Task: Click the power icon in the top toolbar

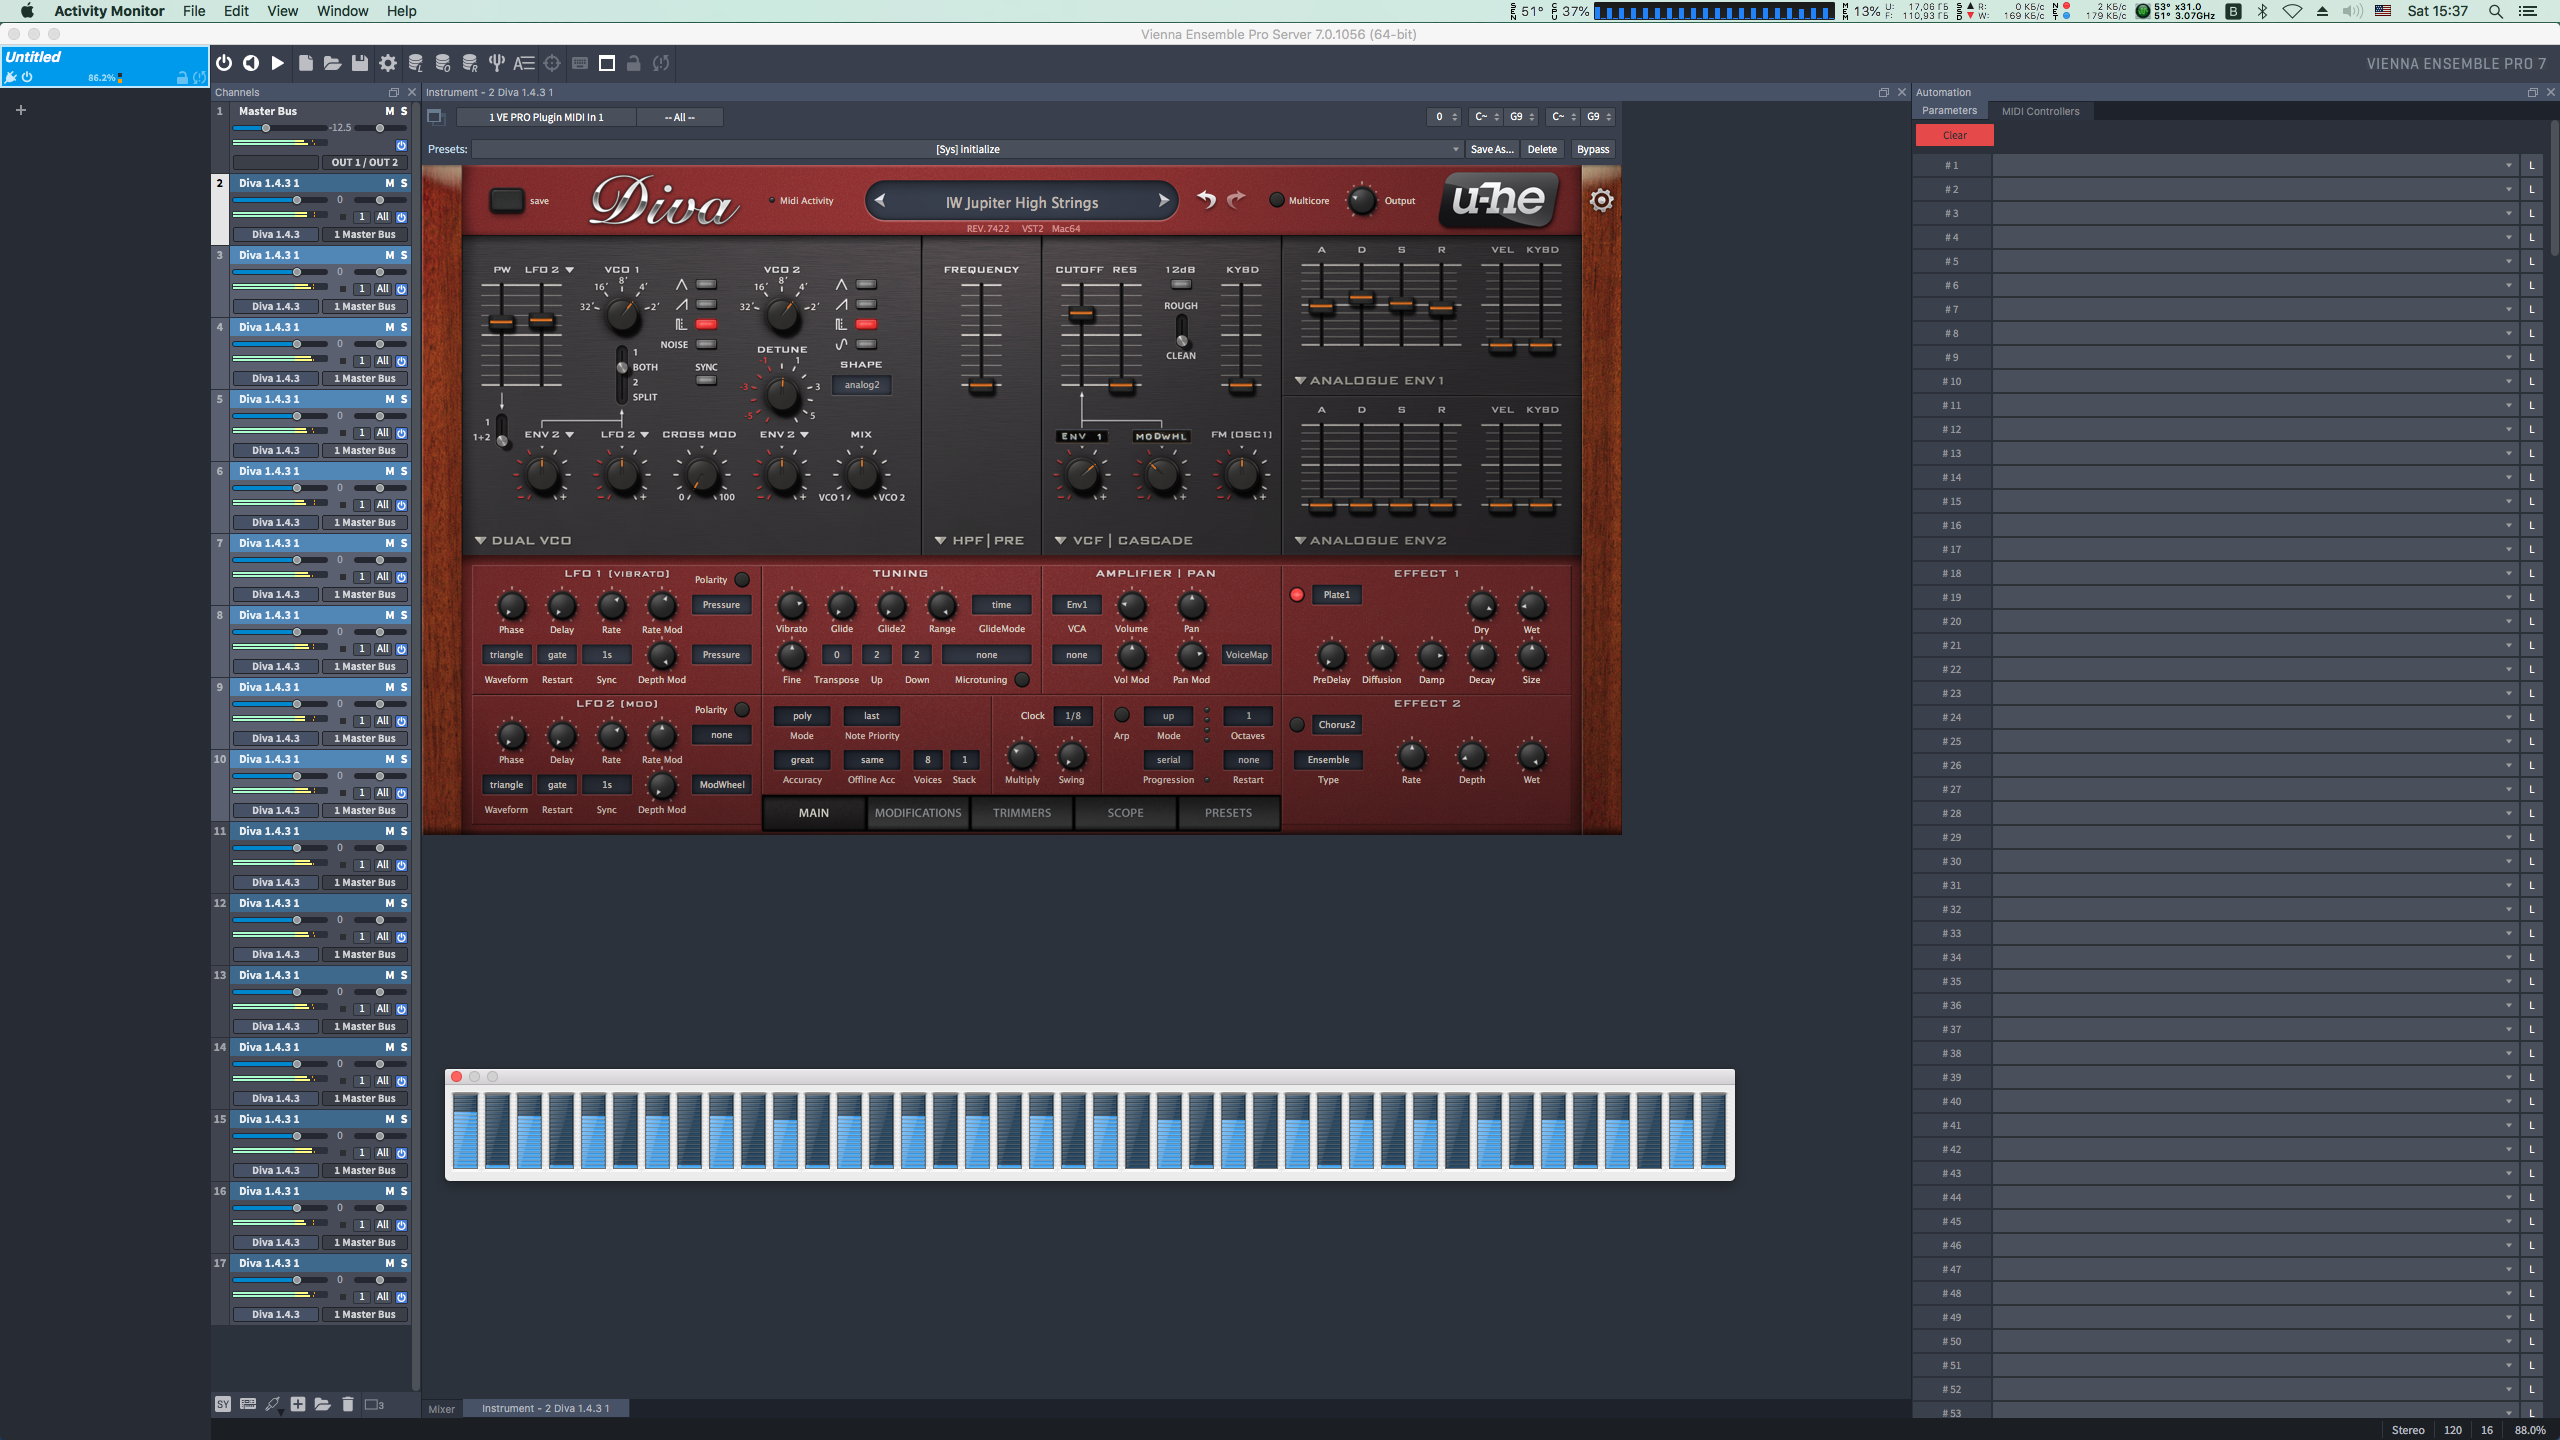Action: coord(224,63)
